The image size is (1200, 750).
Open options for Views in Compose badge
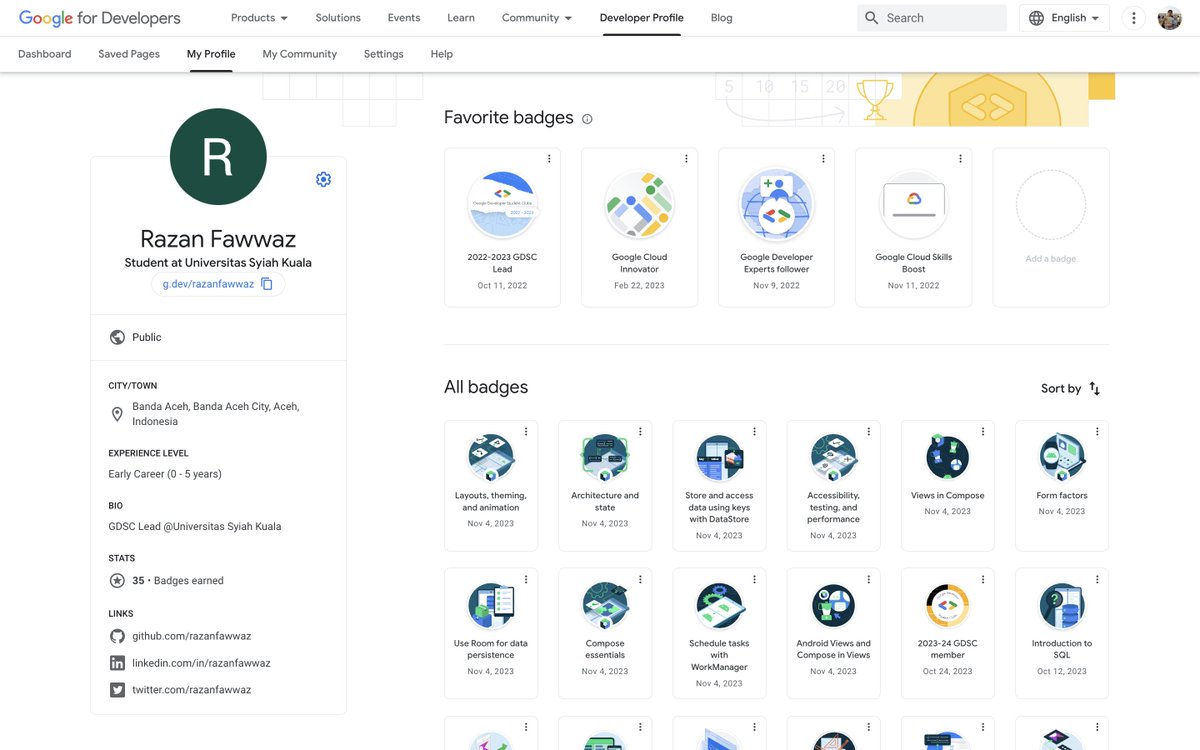click(983, 432)
